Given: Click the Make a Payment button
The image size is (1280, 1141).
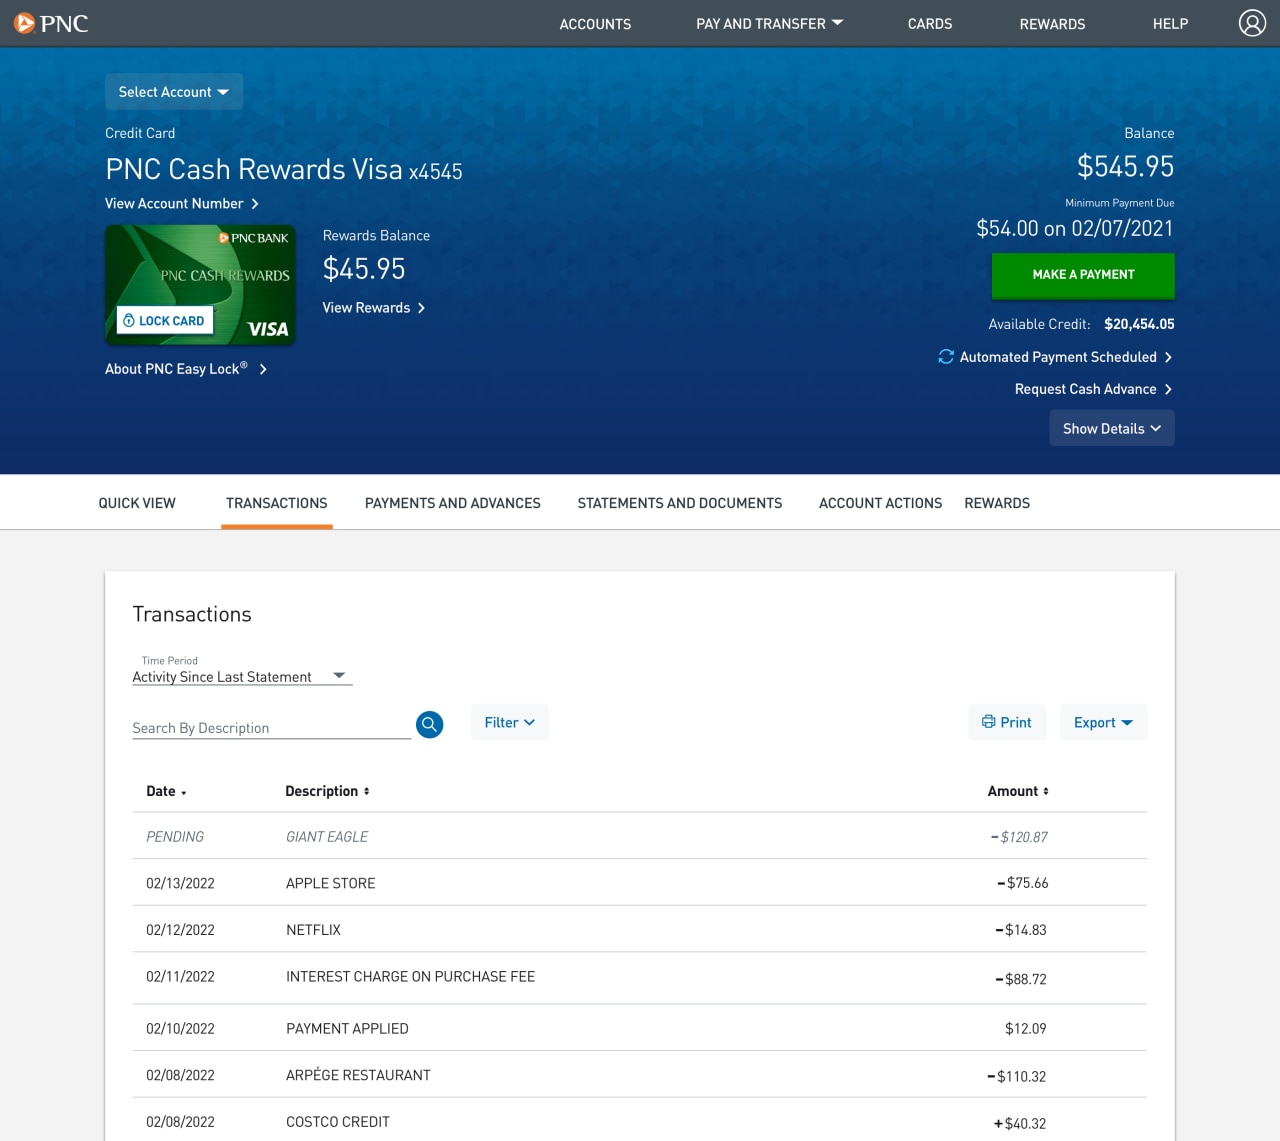Looking at the screenshot, I should coord(1083,274).
